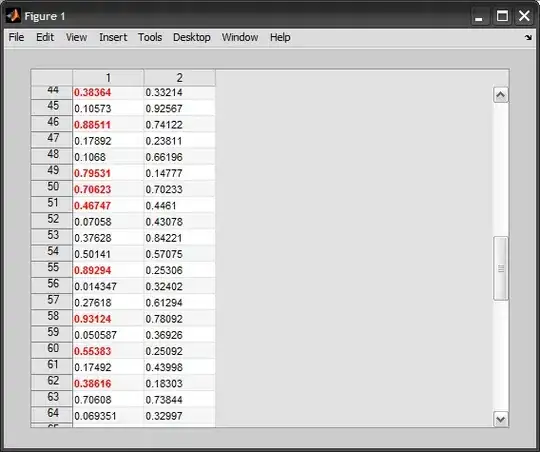Select row header 64
The width and height of the screenshot is (540, 452).
[x=52, y=414]
